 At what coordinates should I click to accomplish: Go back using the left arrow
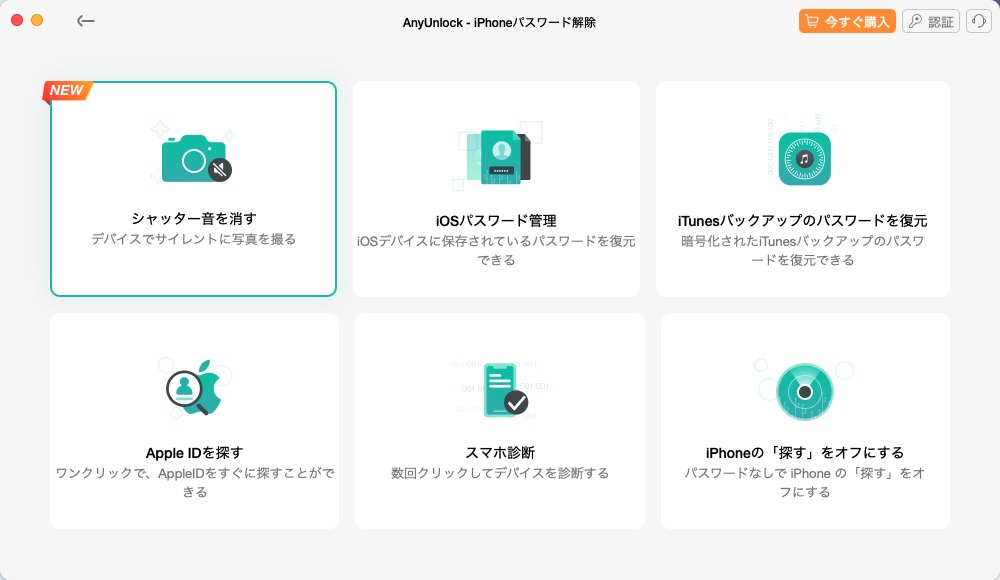point(86,20)
